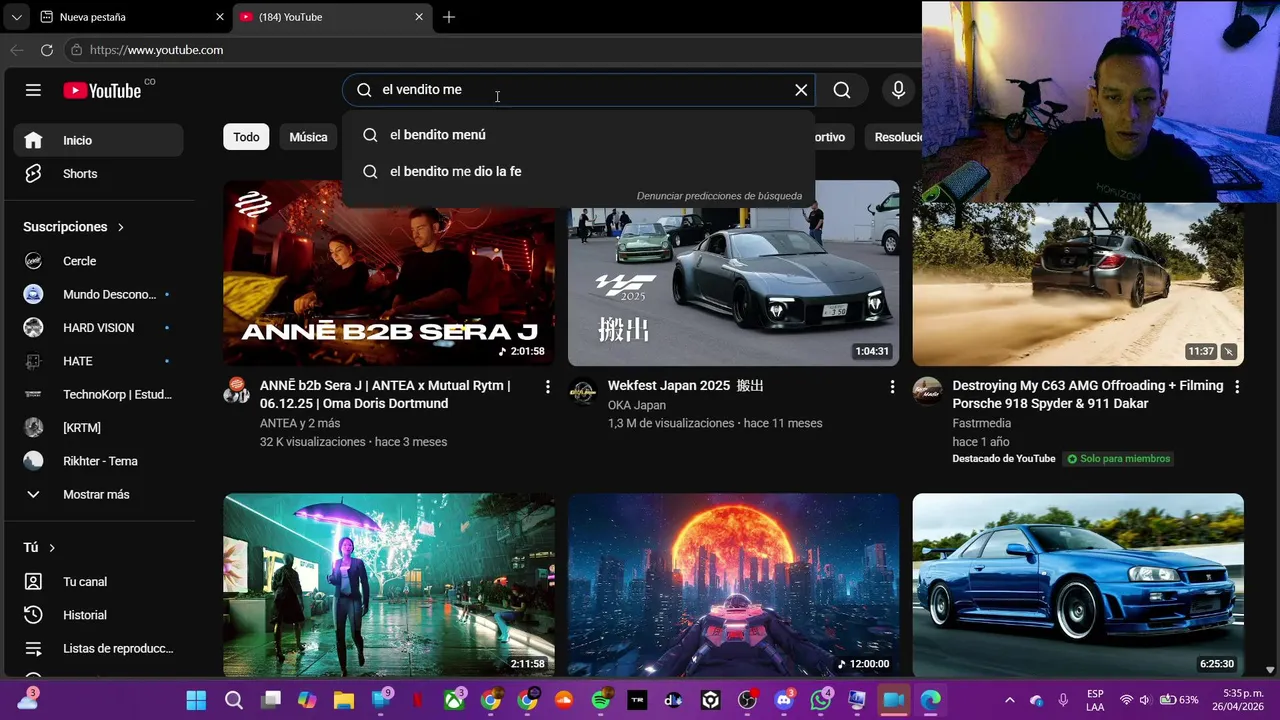1280x720 pixels.
Task: Choose suggestion "el bendito me dio la fe"
Action: 579,171
